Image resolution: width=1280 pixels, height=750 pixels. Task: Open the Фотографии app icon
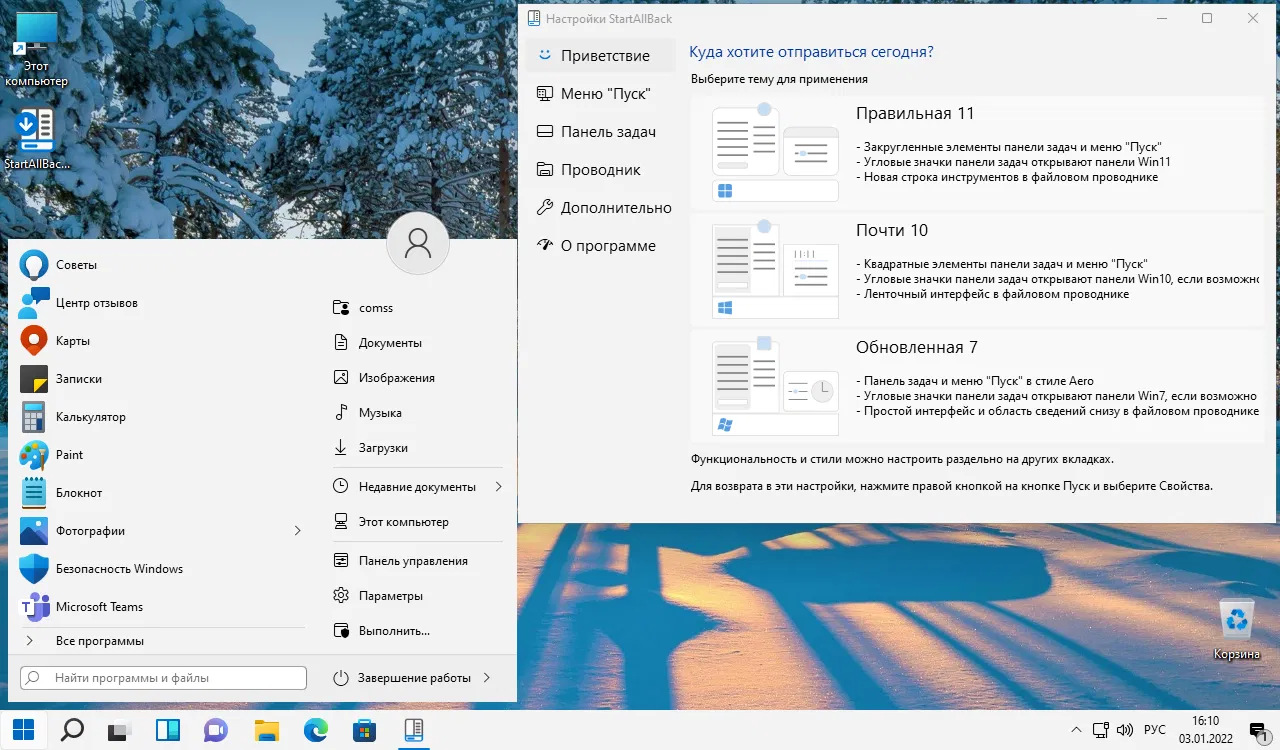tap(34, 531)
